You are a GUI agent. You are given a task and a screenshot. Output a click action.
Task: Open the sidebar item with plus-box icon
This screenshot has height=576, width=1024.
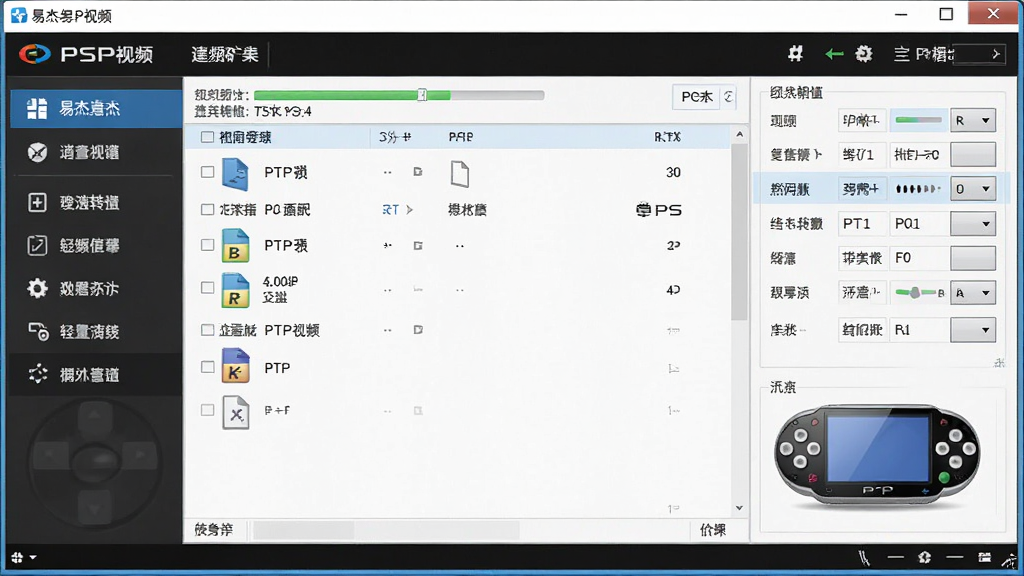[96, 202]
